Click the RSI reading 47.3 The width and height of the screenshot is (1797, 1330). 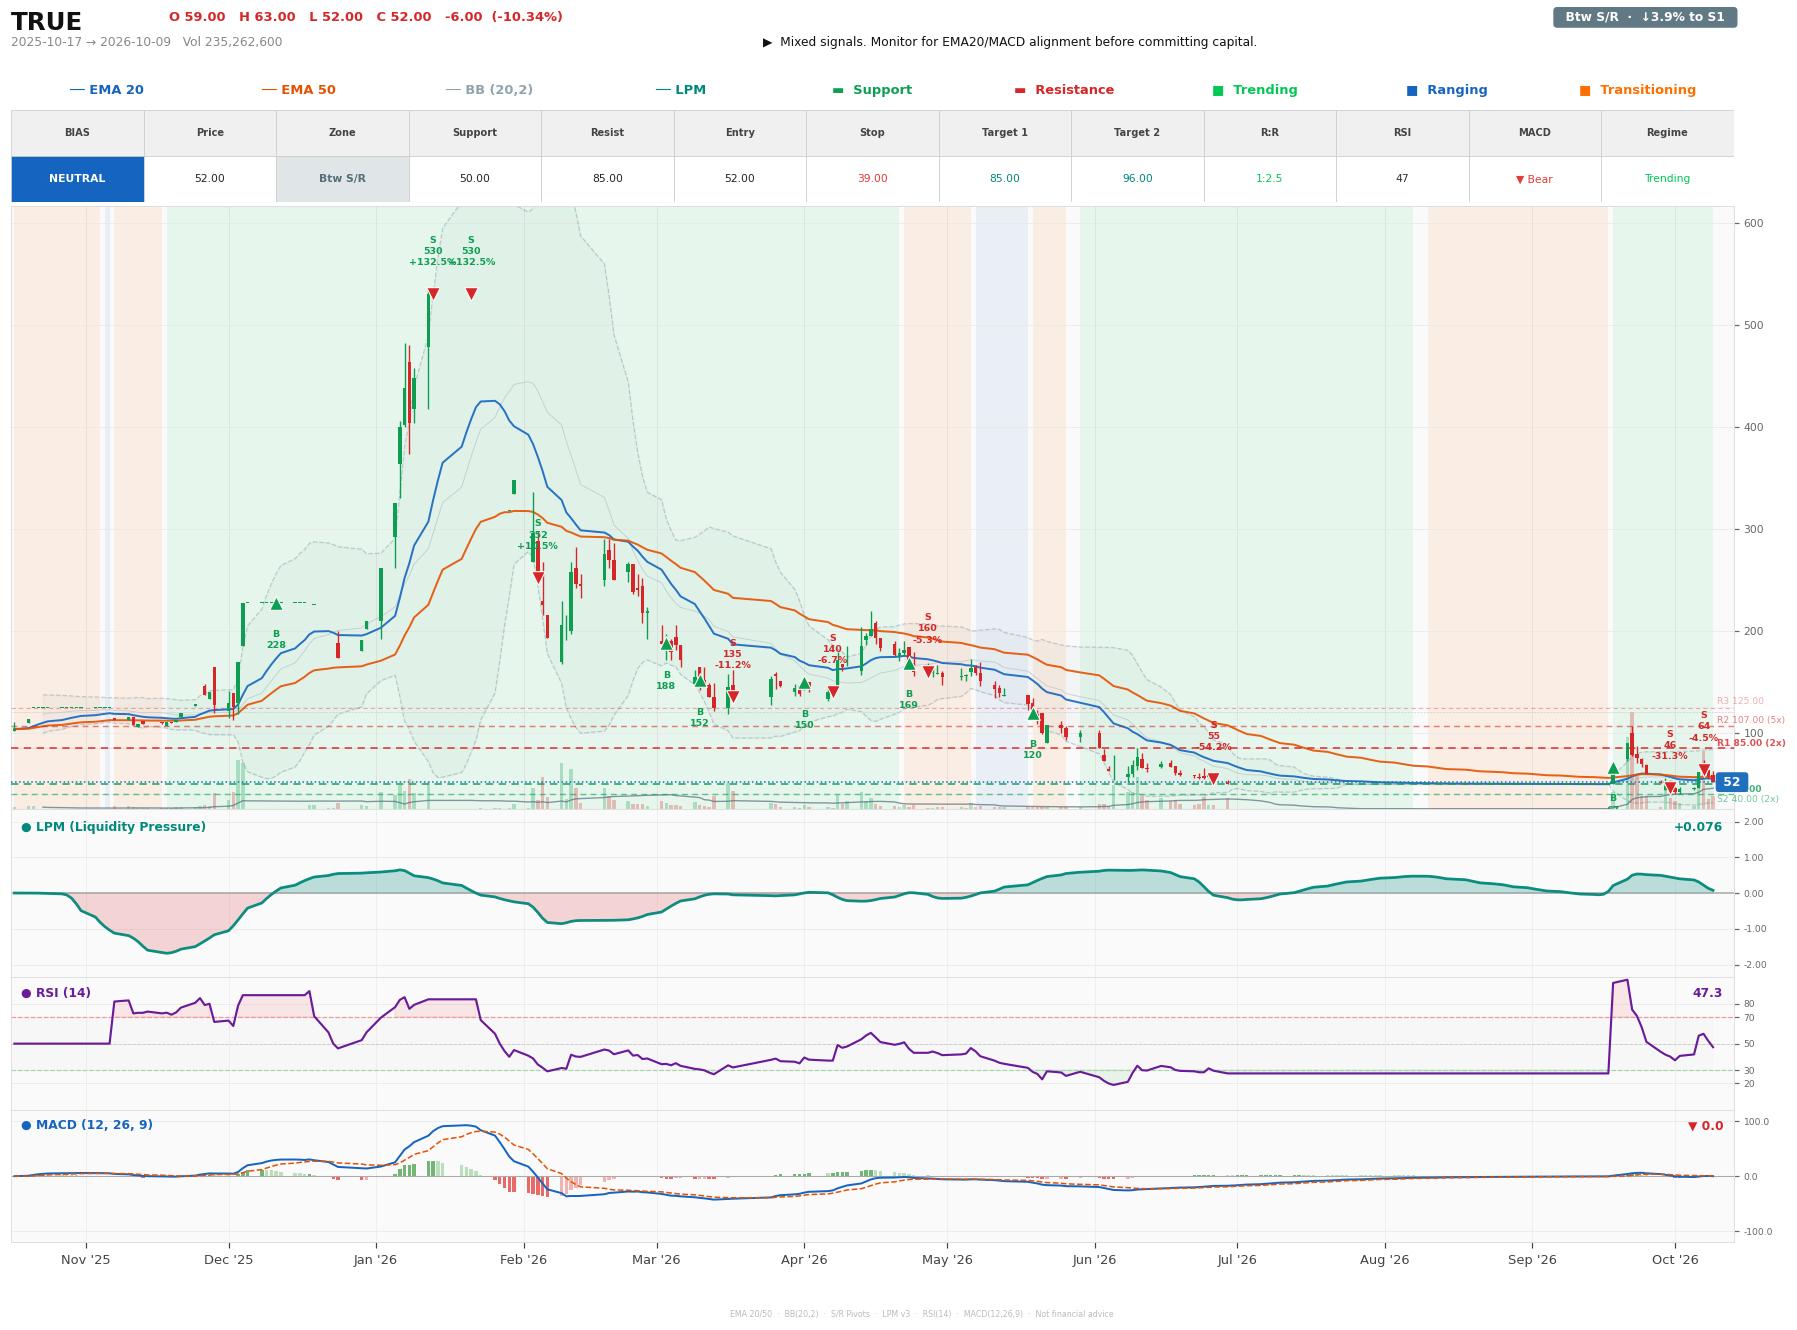pyautogui.click(x=1707, y=993)
